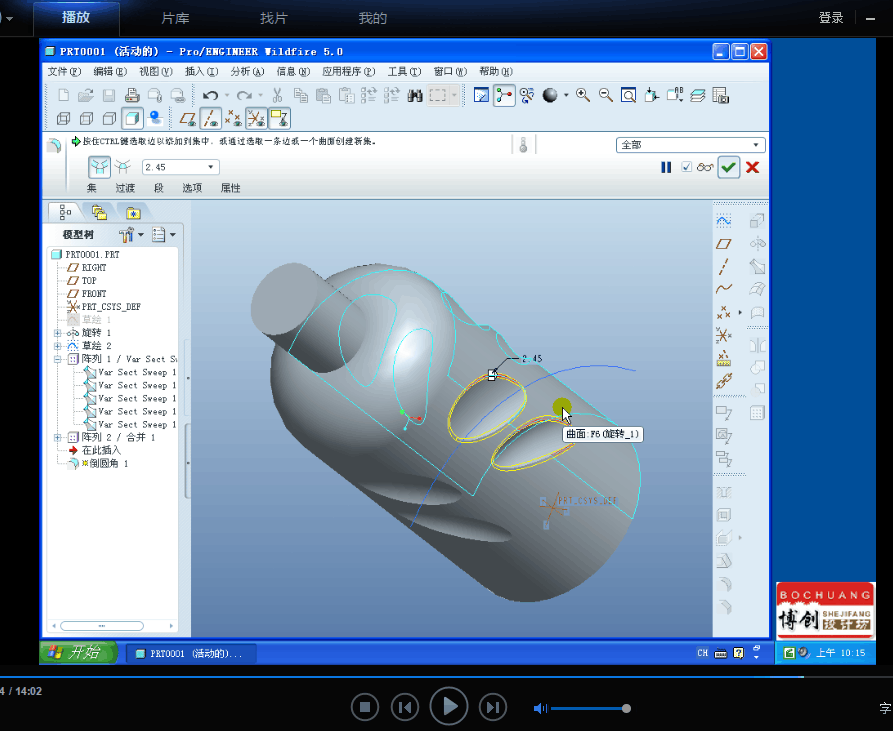Click the Layers icon in toolbar
Image resolution: width=893 pixels, height=731 pixels.
pyautogui.click(x=698, y=95)
